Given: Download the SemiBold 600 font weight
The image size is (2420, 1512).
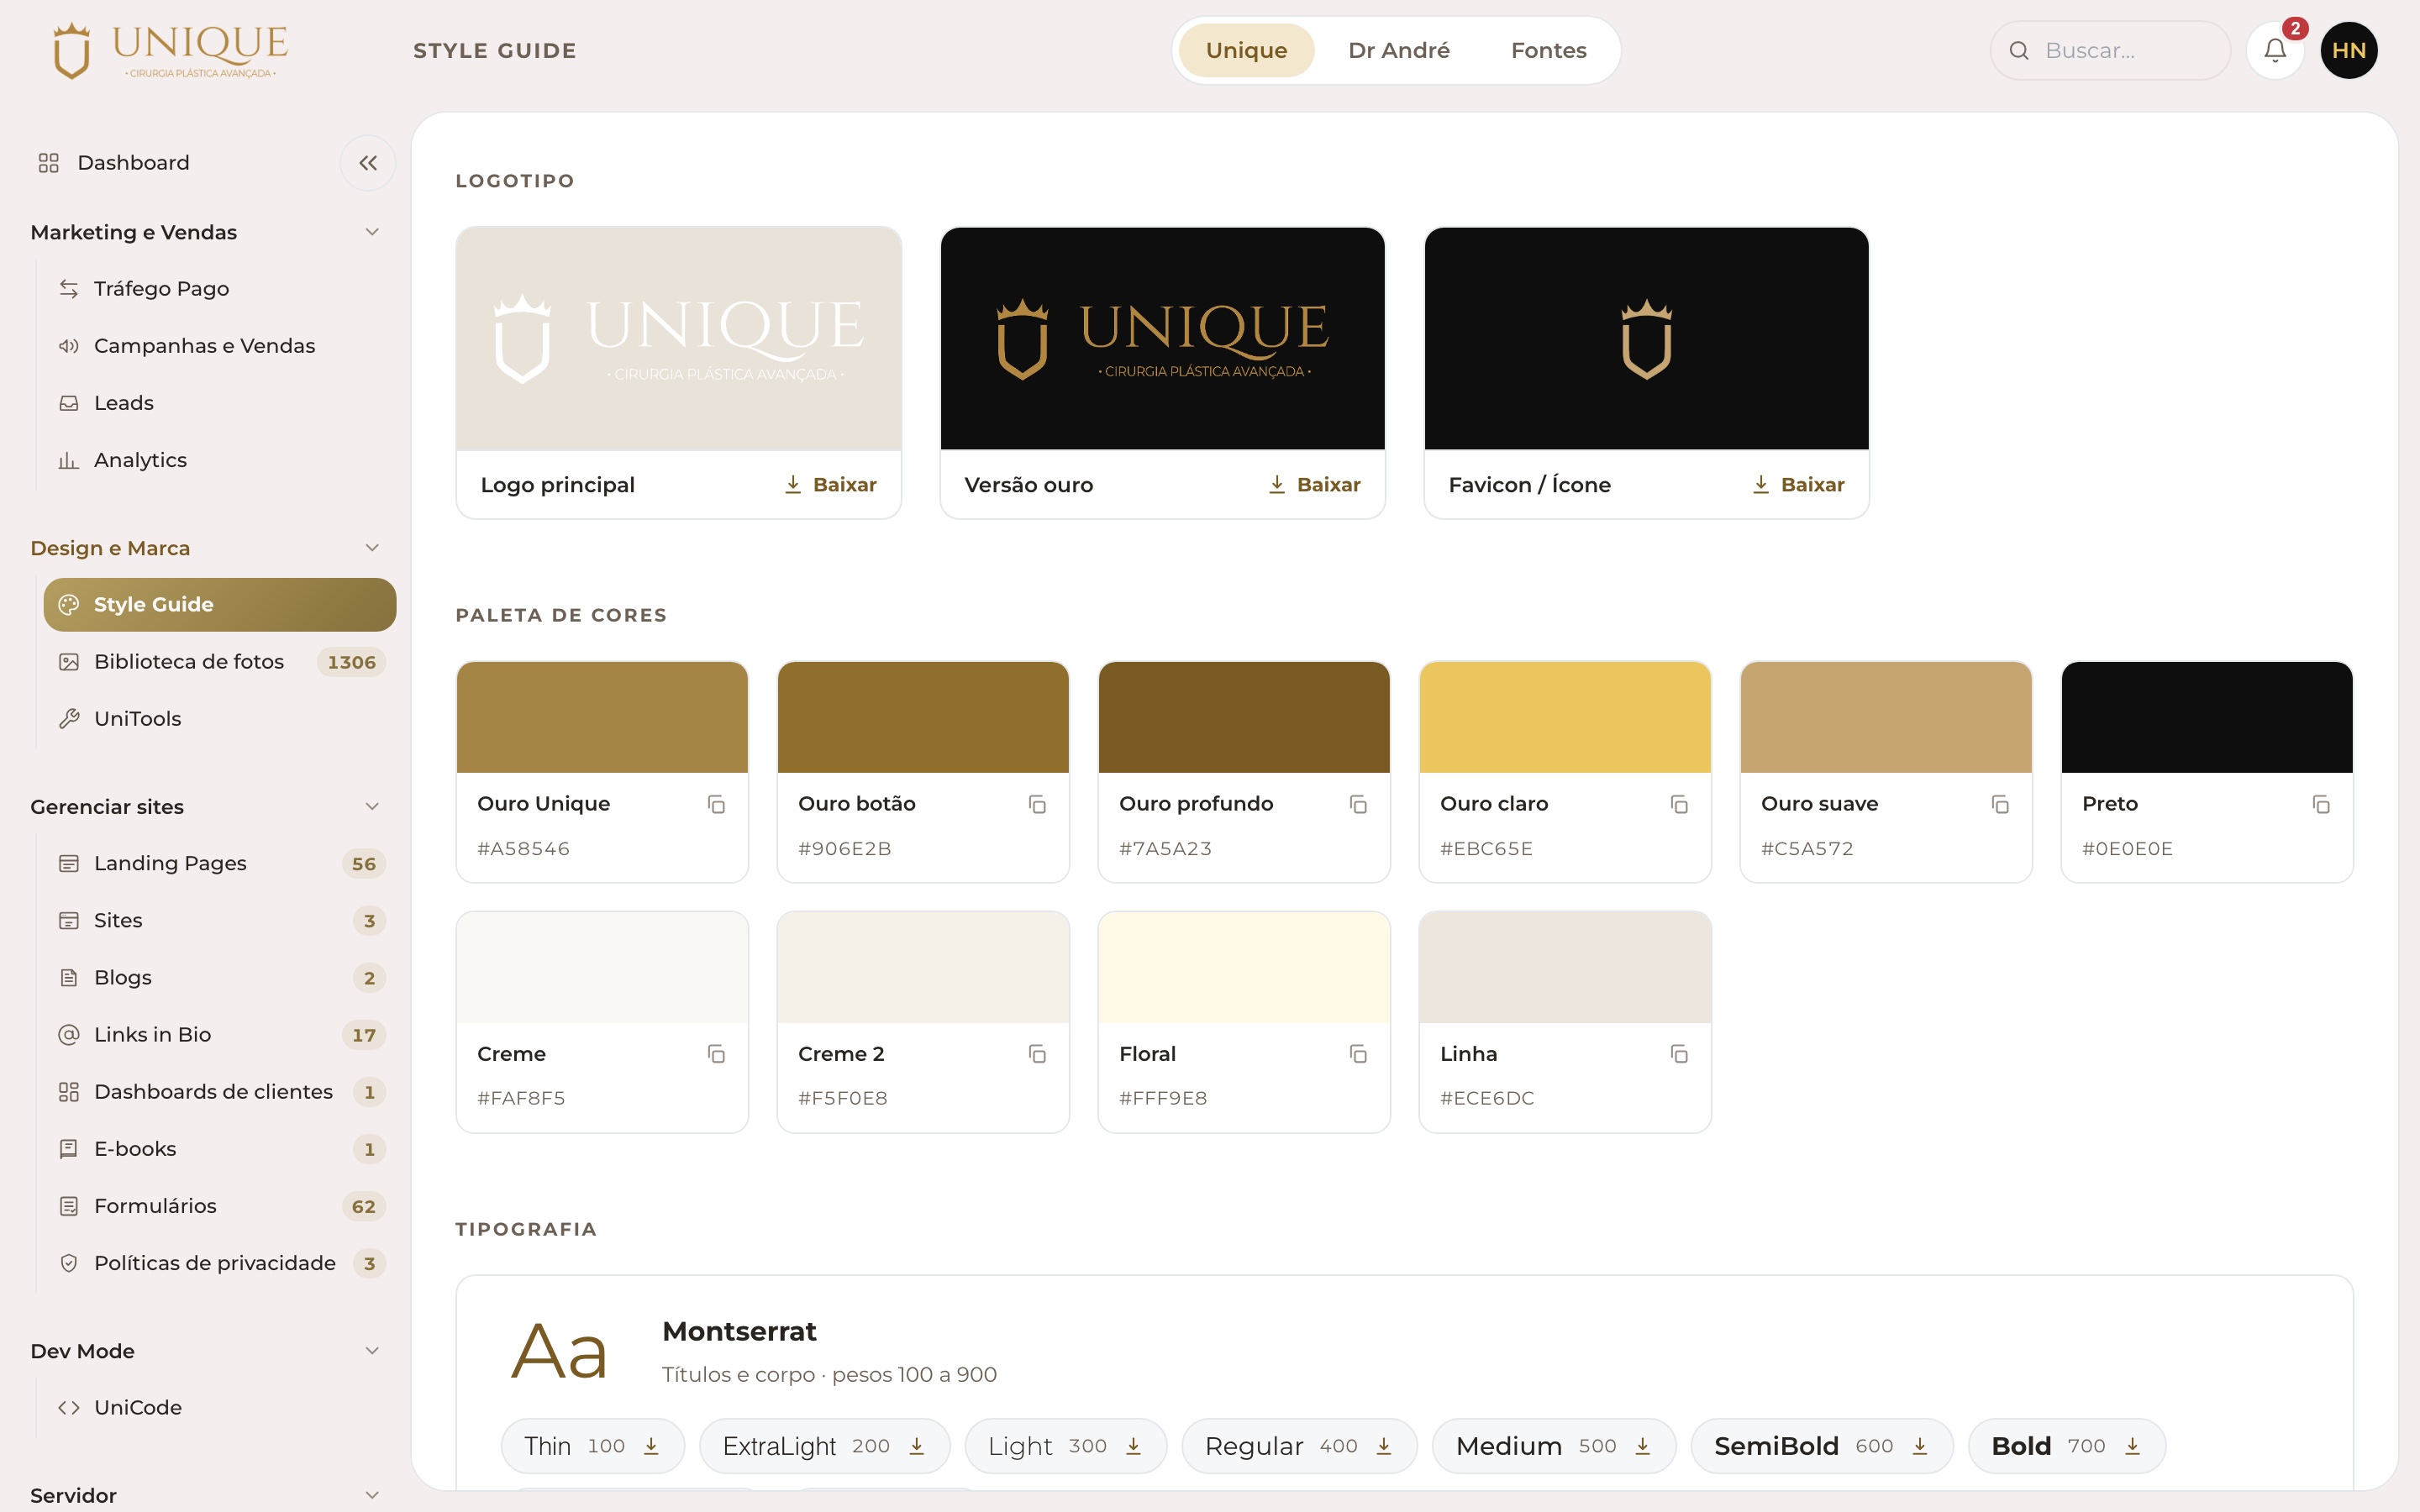Looking at the screenshot, I should coord(1919,1446).
